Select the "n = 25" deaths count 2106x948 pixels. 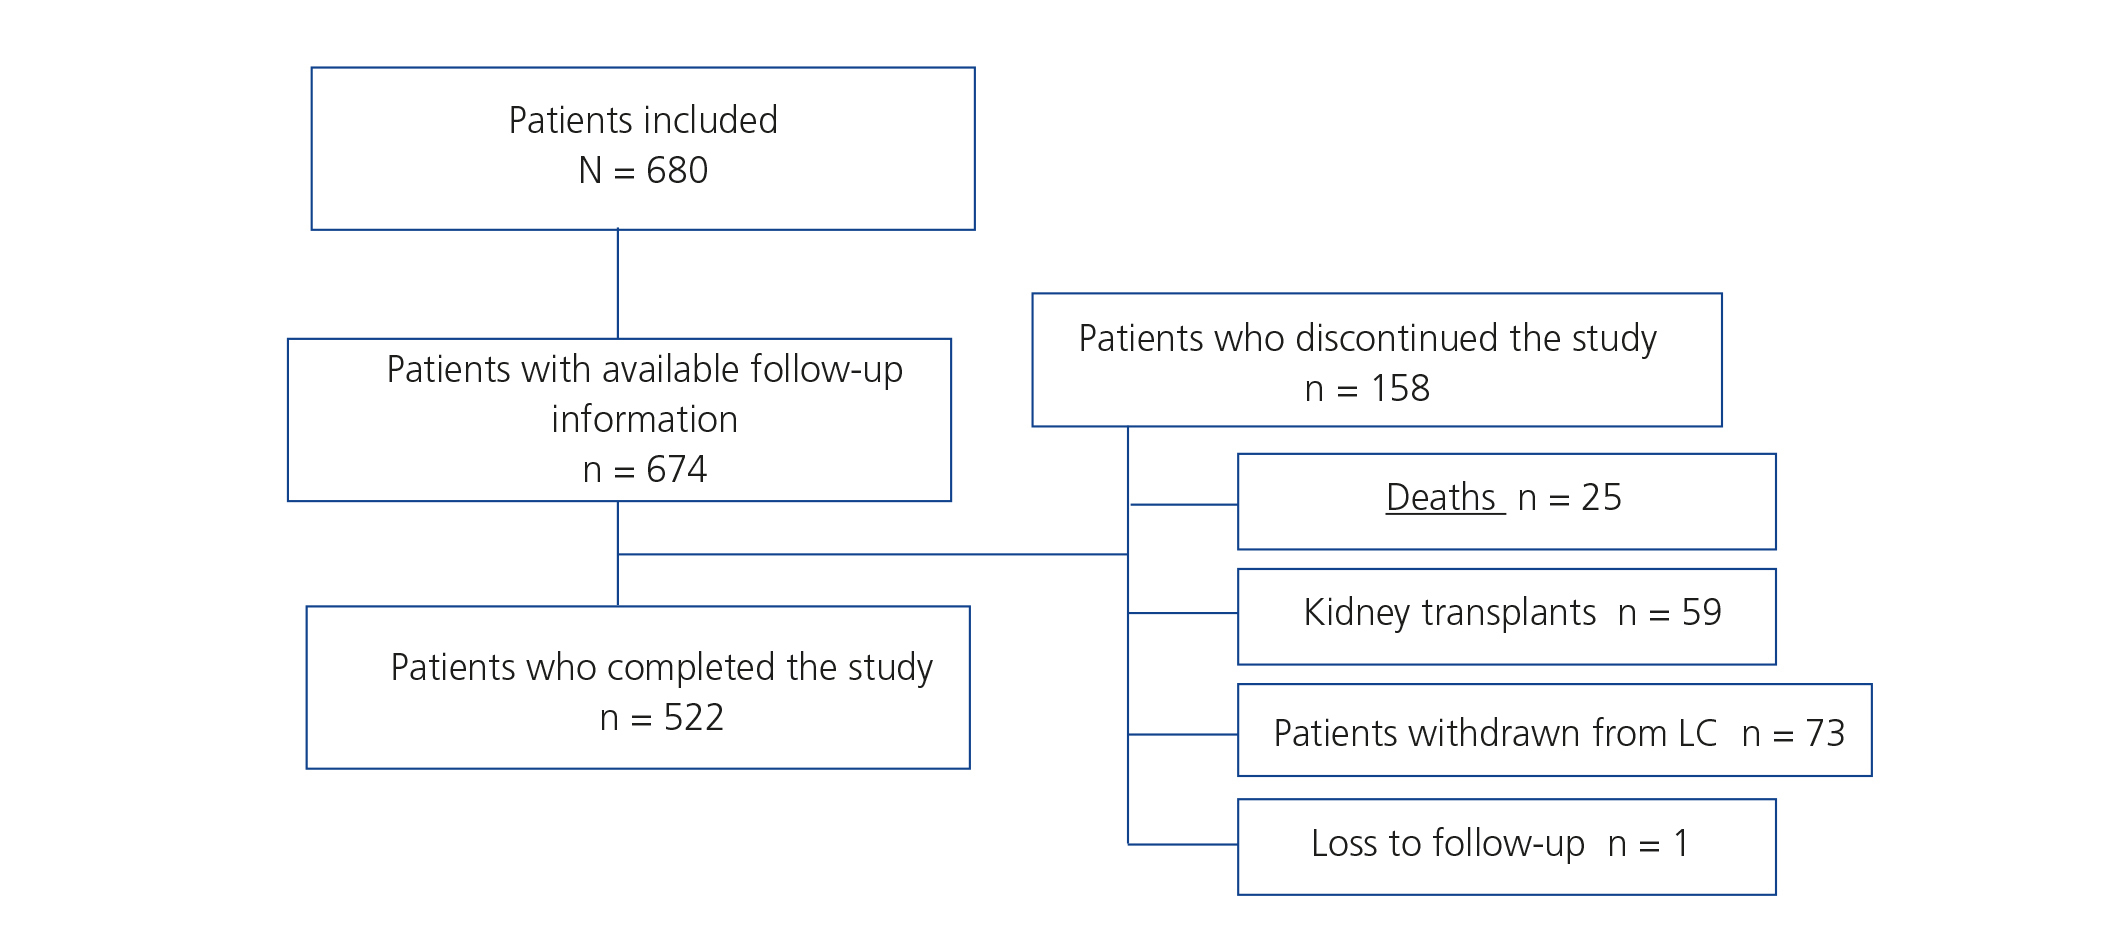[1569, 498]
